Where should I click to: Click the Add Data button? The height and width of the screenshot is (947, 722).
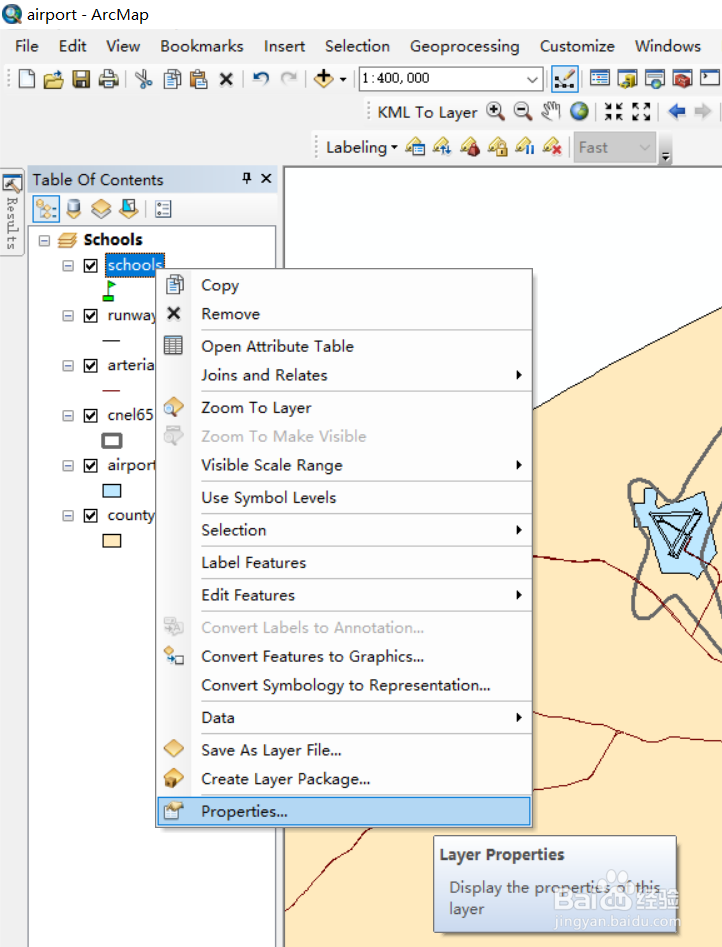(x=324, y=78)
